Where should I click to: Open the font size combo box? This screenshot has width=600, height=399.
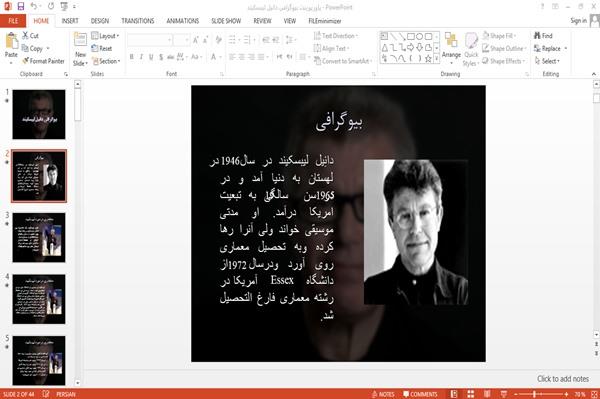click(x=181, y=40)
